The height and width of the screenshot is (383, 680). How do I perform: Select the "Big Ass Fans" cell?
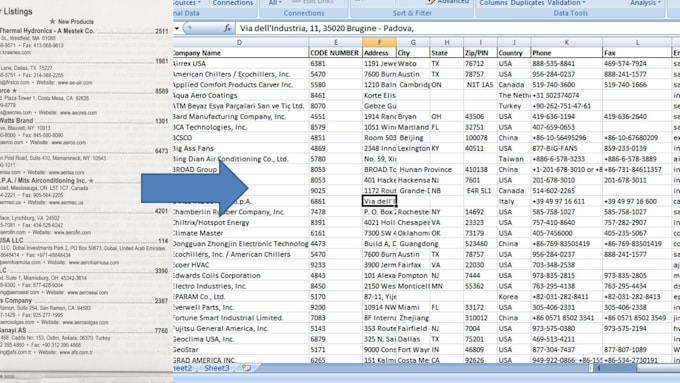pos(241,148)
